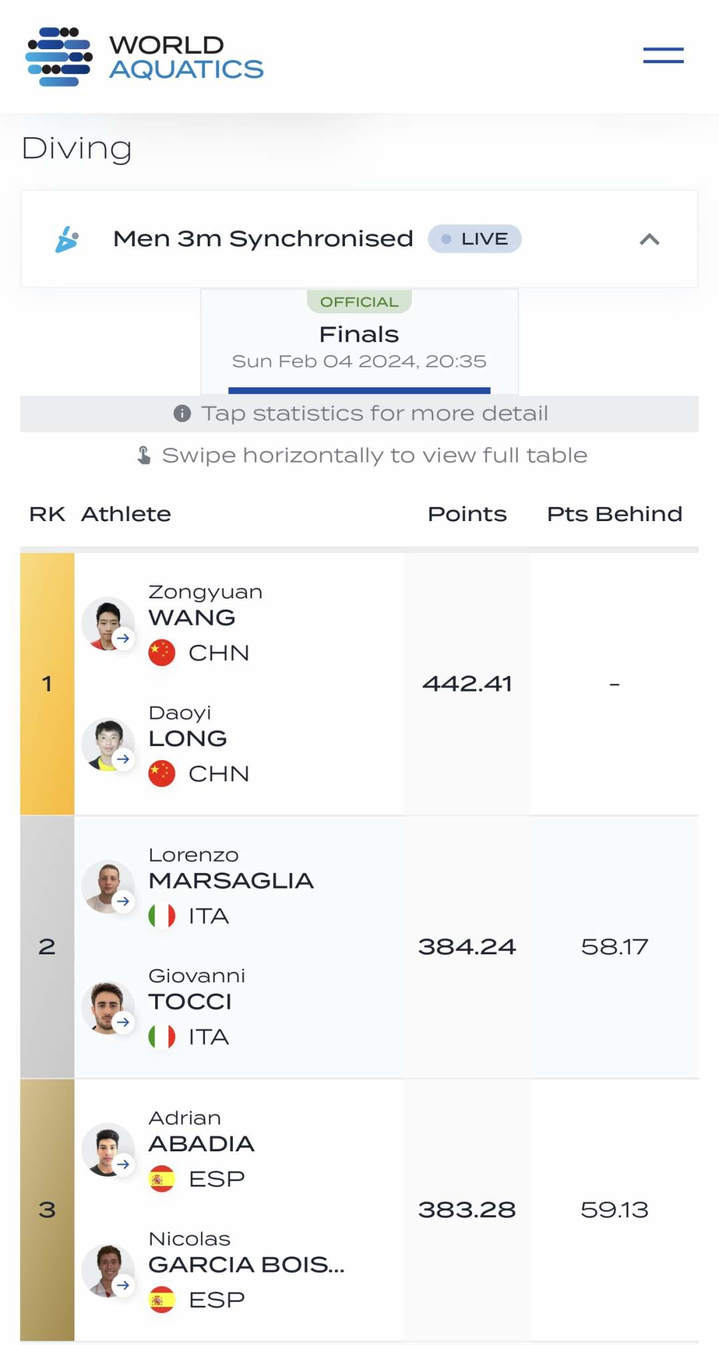Click the LIVE status badge
This screenshot has width=719, height=1345.
click(475, 239)
